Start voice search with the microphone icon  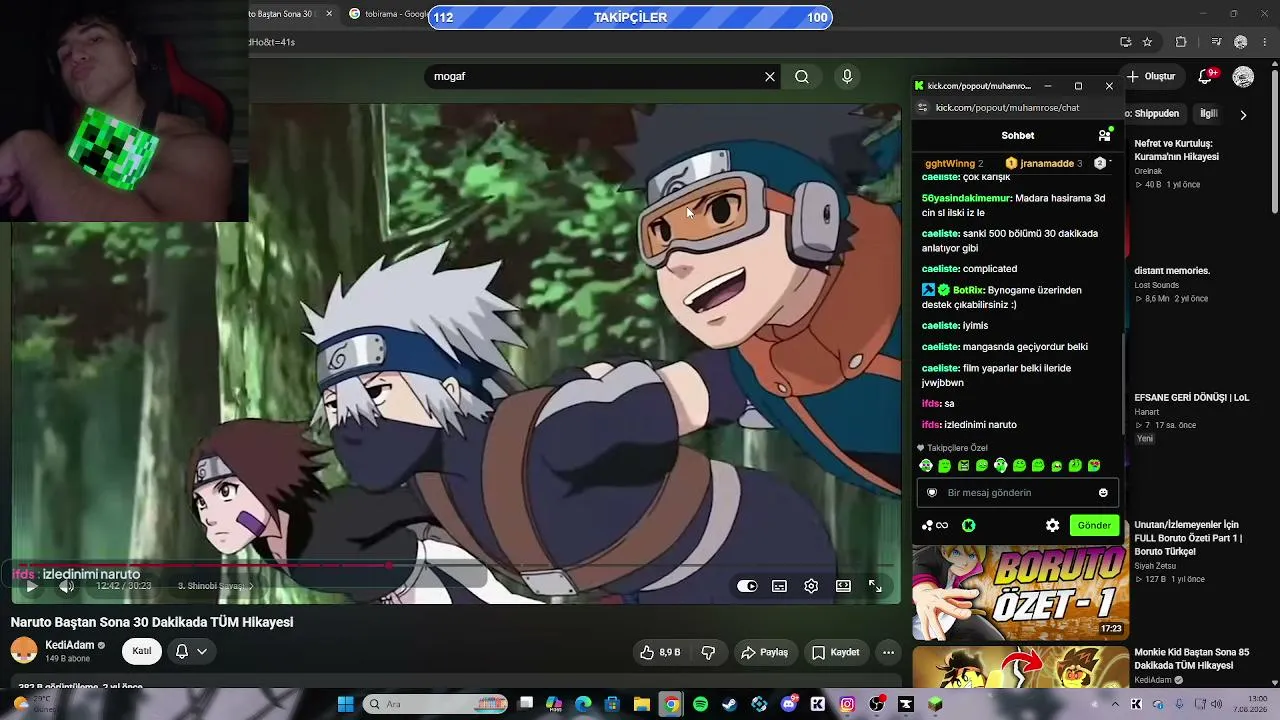(847, 76)
